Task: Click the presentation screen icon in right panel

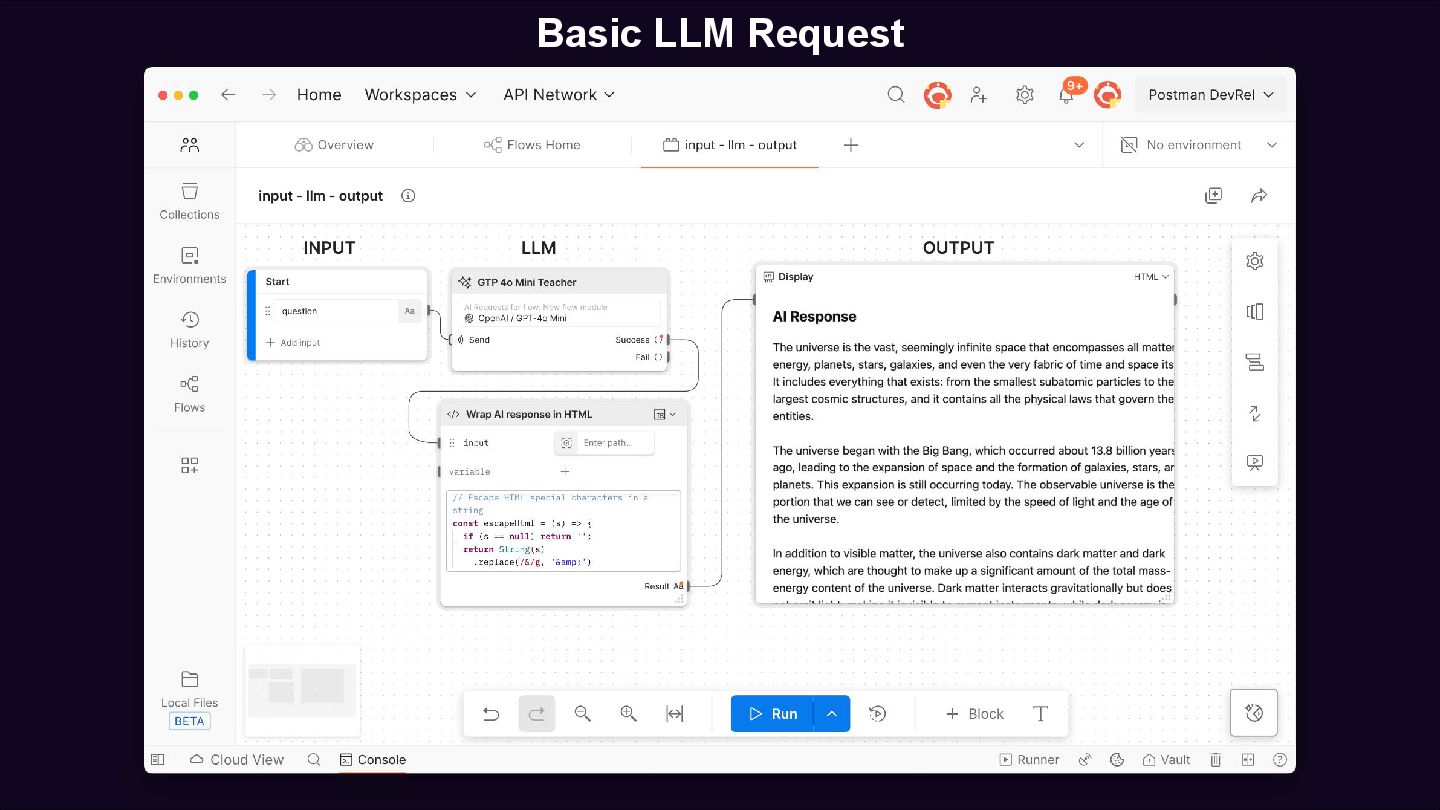Action: [1255, 462]
